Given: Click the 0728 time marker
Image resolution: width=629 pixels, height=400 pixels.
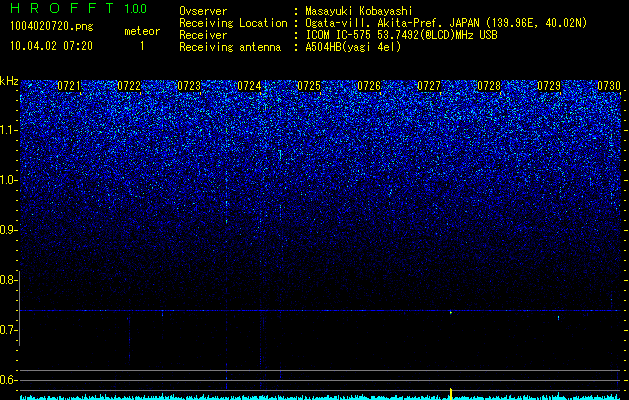Looking at the screenshot, I should click(489, 86).
